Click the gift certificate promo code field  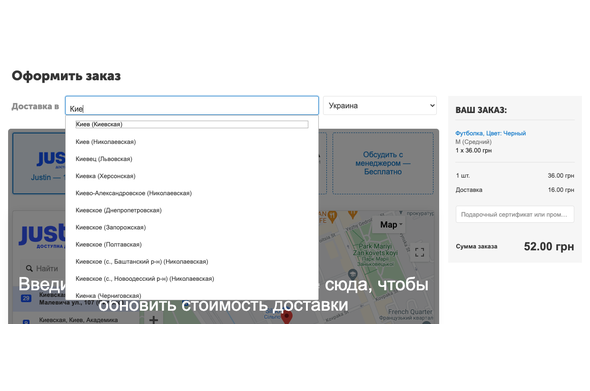[x=514, y=214]
